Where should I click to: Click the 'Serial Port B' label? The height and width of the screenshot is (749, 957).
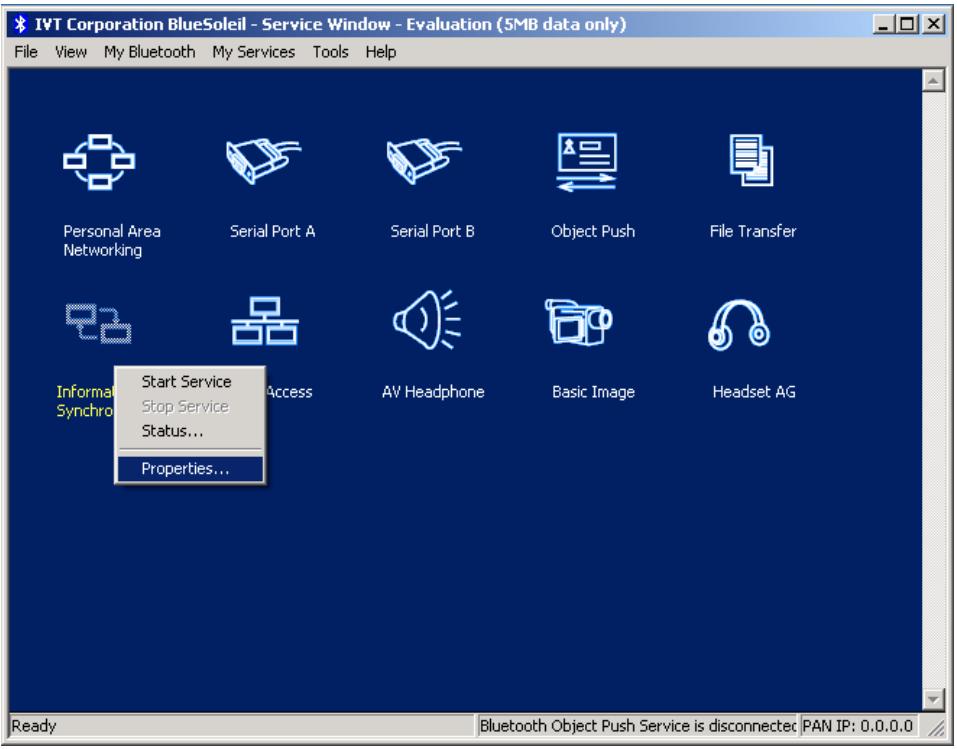(432, 231)
